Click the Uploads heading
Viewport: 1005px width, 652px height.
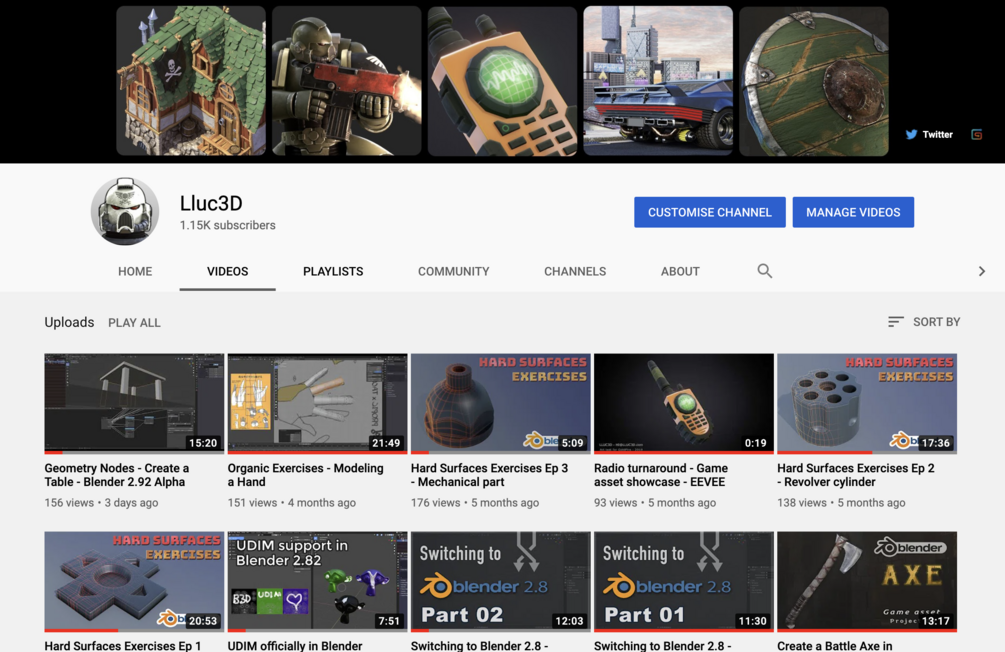[69, 322]
